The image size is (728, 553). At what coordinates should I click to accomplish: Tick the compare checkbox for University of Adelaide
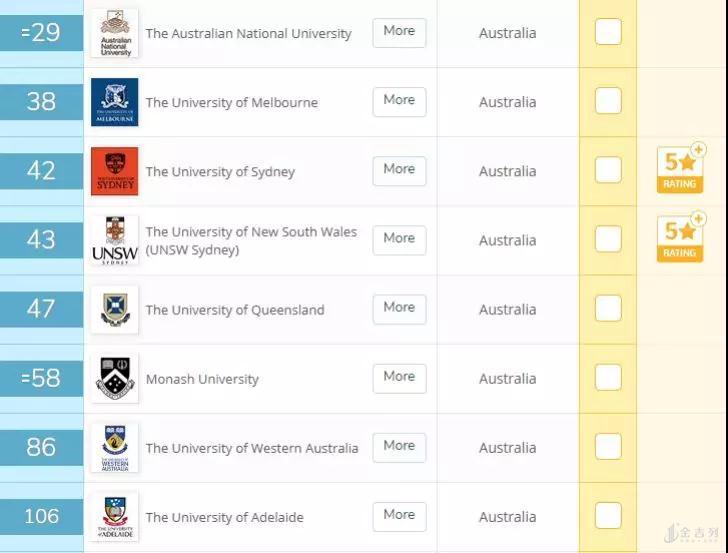[x=608, y=516]
